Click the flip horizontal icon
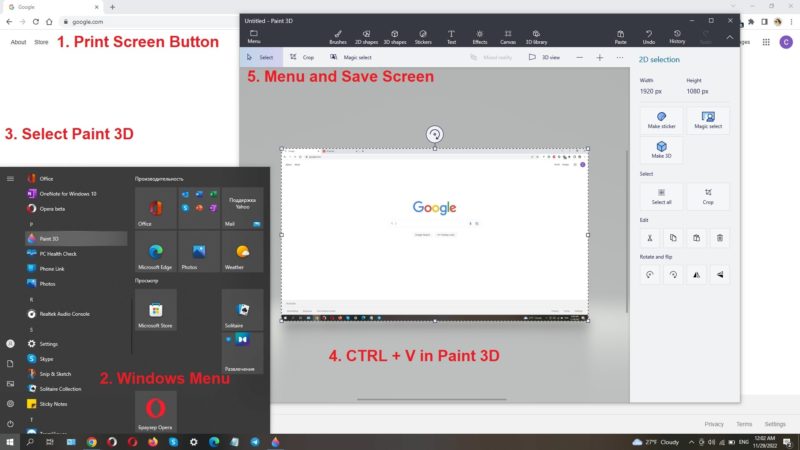This screenshot has width=800, height=450. 696,275
